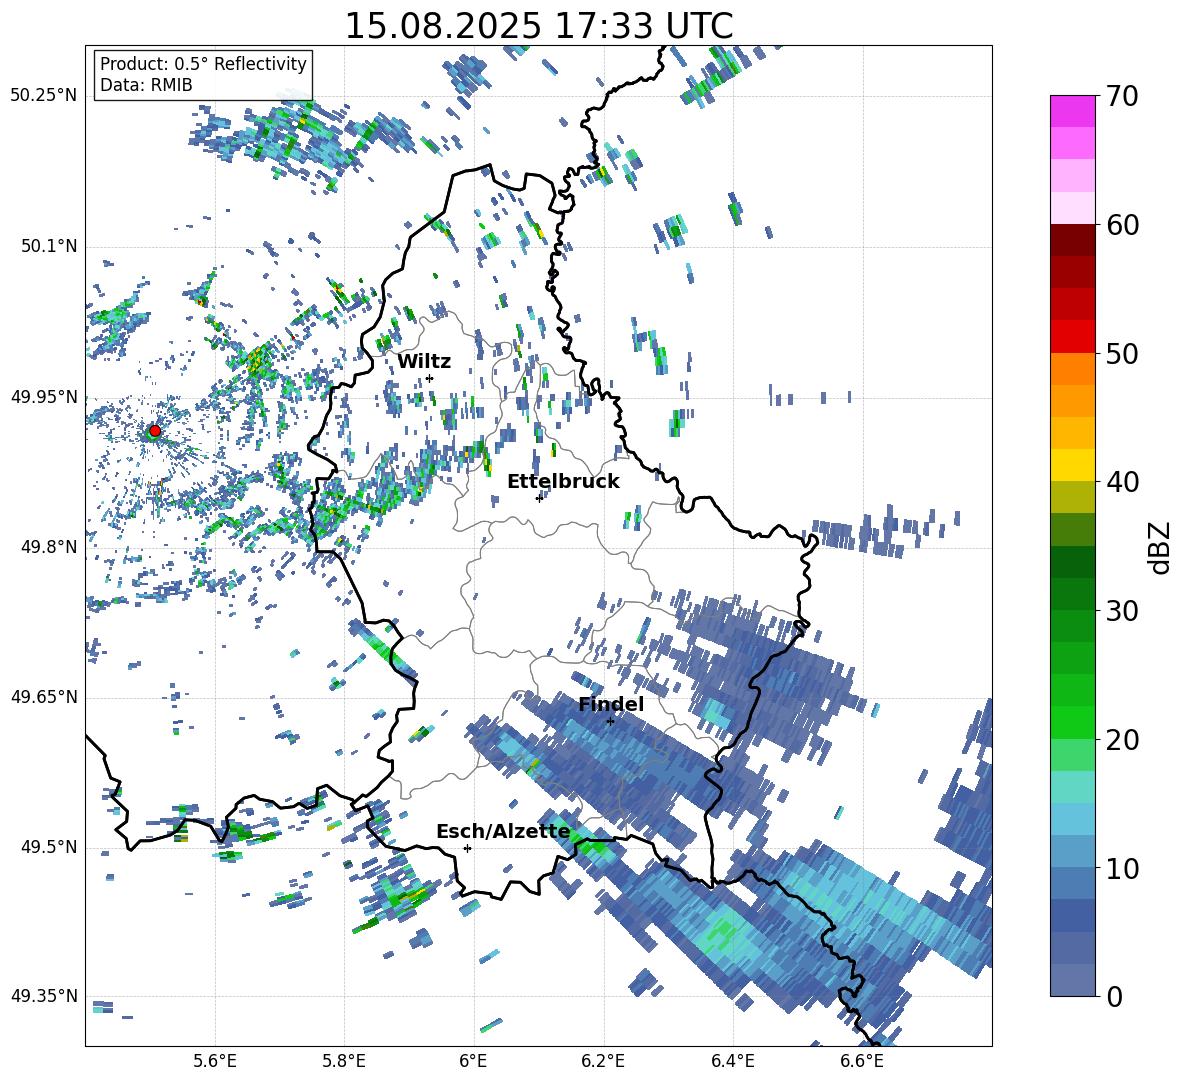Click the 49.65°N latitude tick label
This screenshot has width=1184, height=1081.
(x=44, y=696)
